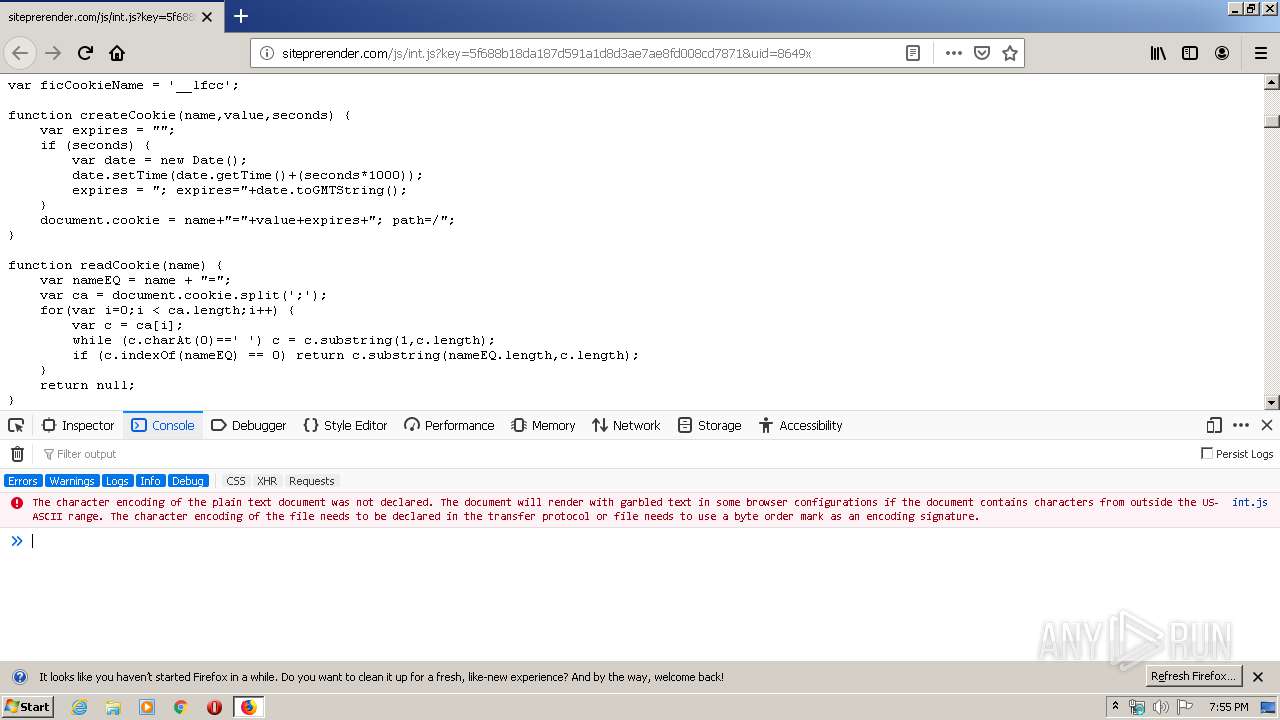This screenshot has width=1280, height=720.
Task: Click the 7:55 PM clock
Action: click(x=1229, y=707)
